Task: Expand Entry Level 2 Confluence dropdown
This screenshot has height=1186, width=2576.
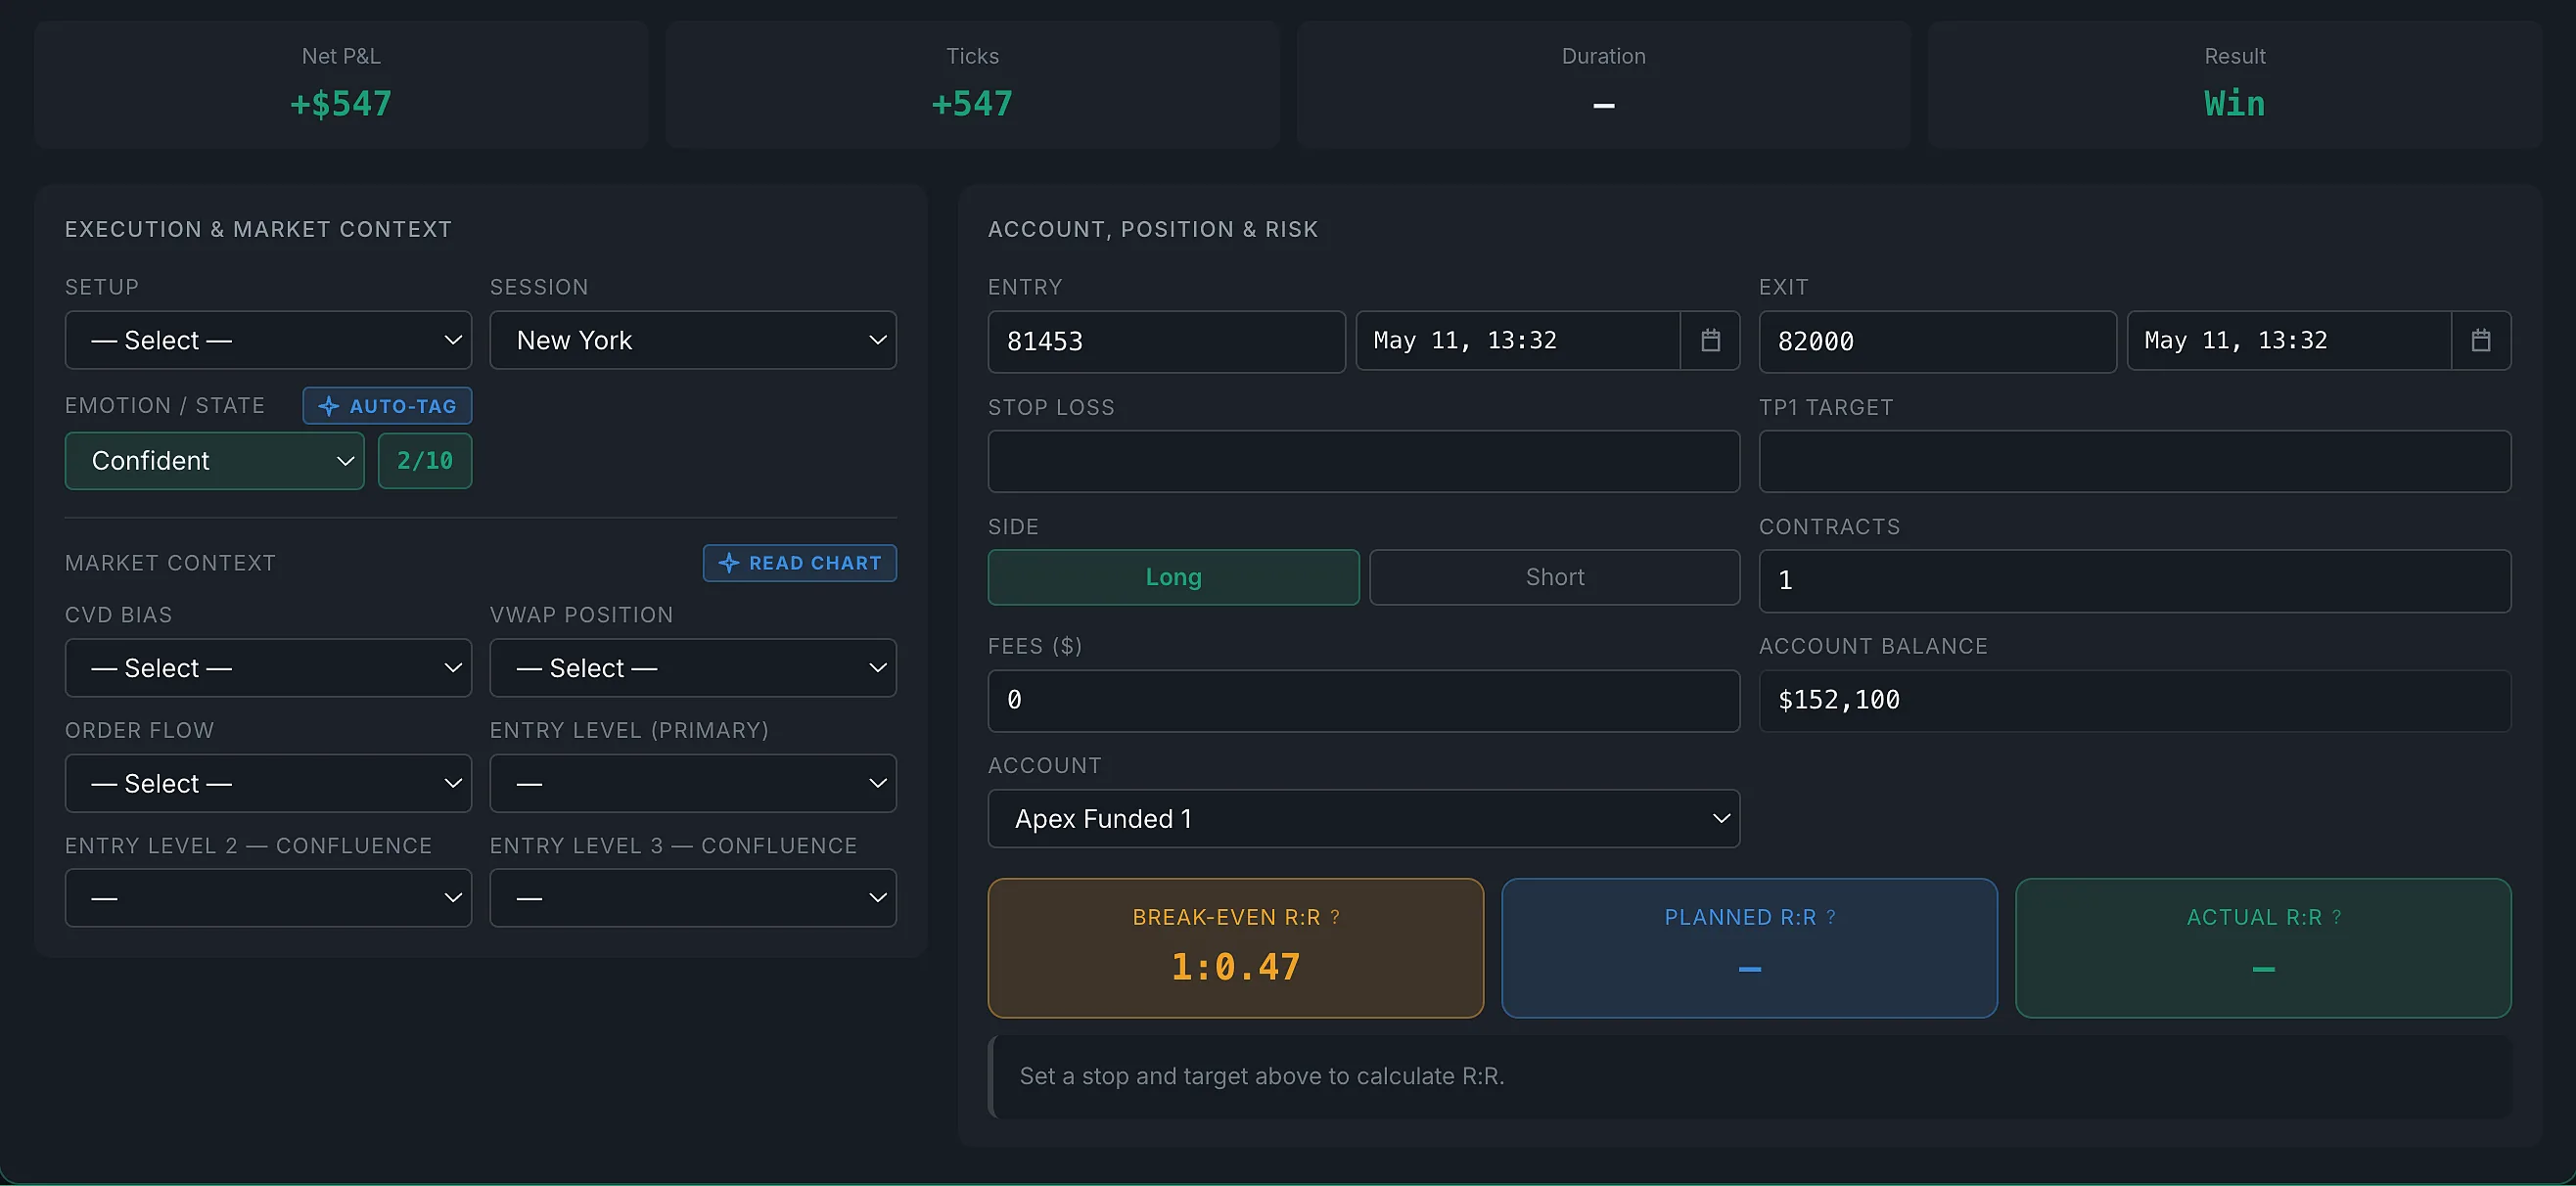Action: tap(268, 898)
